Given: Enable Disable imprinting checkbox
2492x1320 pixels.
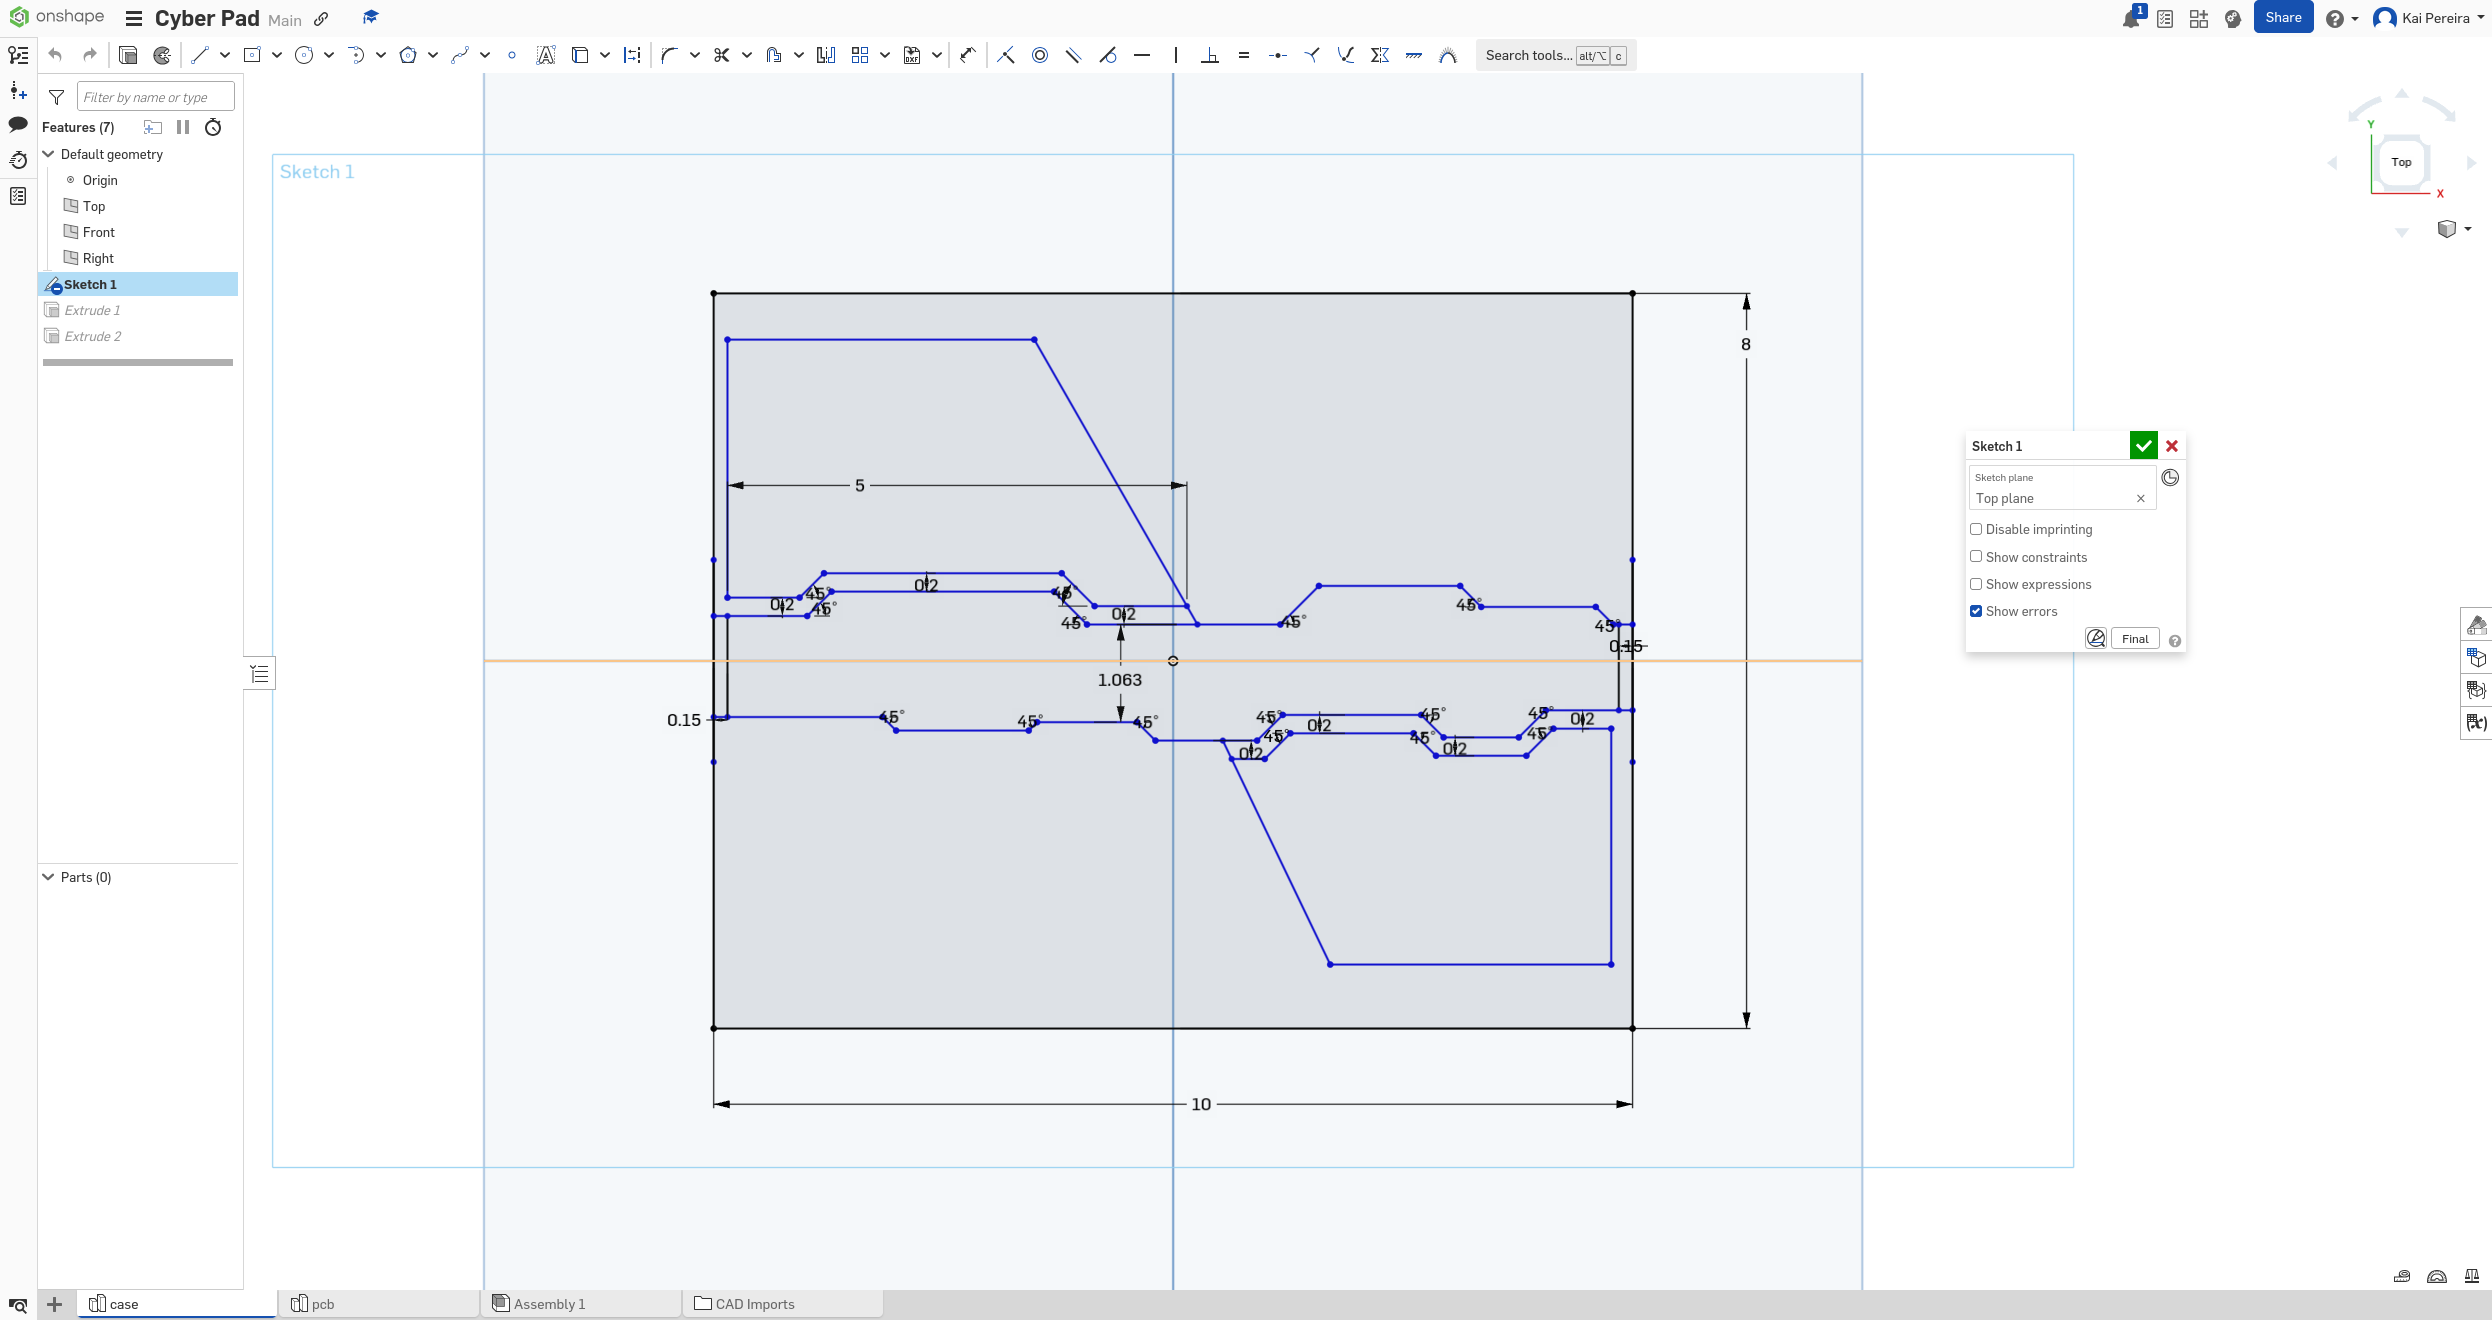Looking at the screenshot, I should 1976,529.
